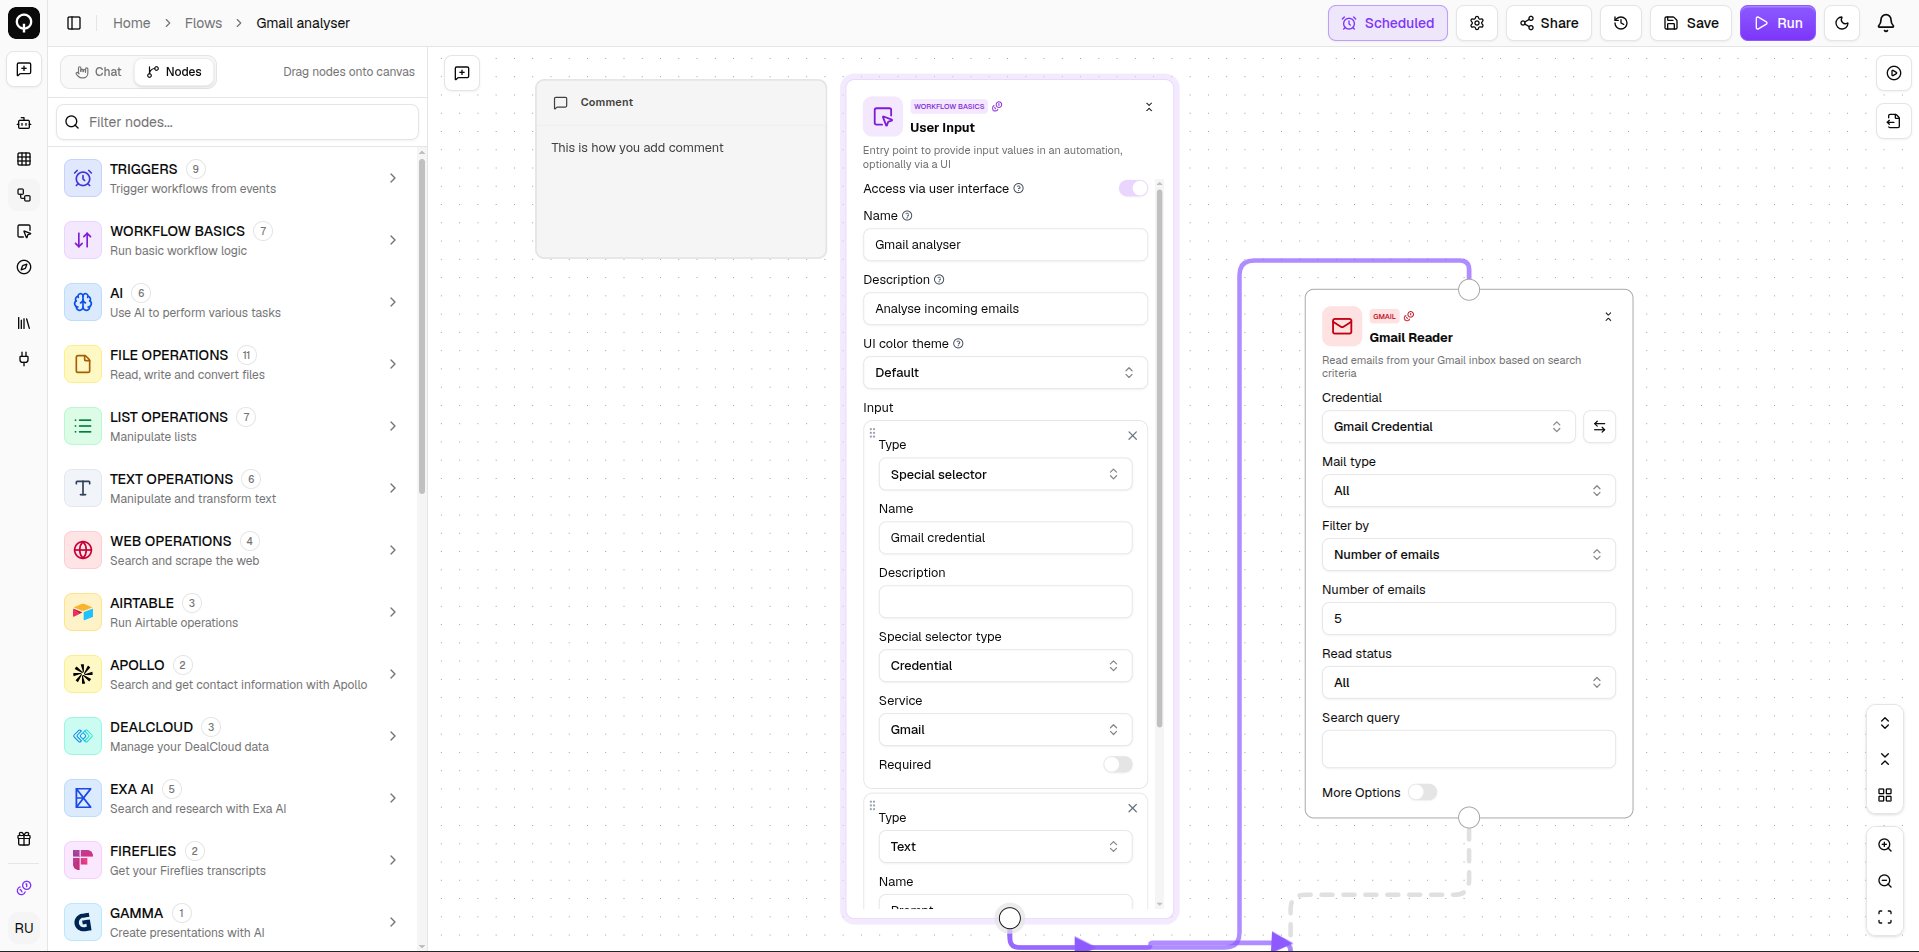Click Name field containing Gmail analyser
Viewport: 1919px width, 952px height.
click(x=1005, y=244)
